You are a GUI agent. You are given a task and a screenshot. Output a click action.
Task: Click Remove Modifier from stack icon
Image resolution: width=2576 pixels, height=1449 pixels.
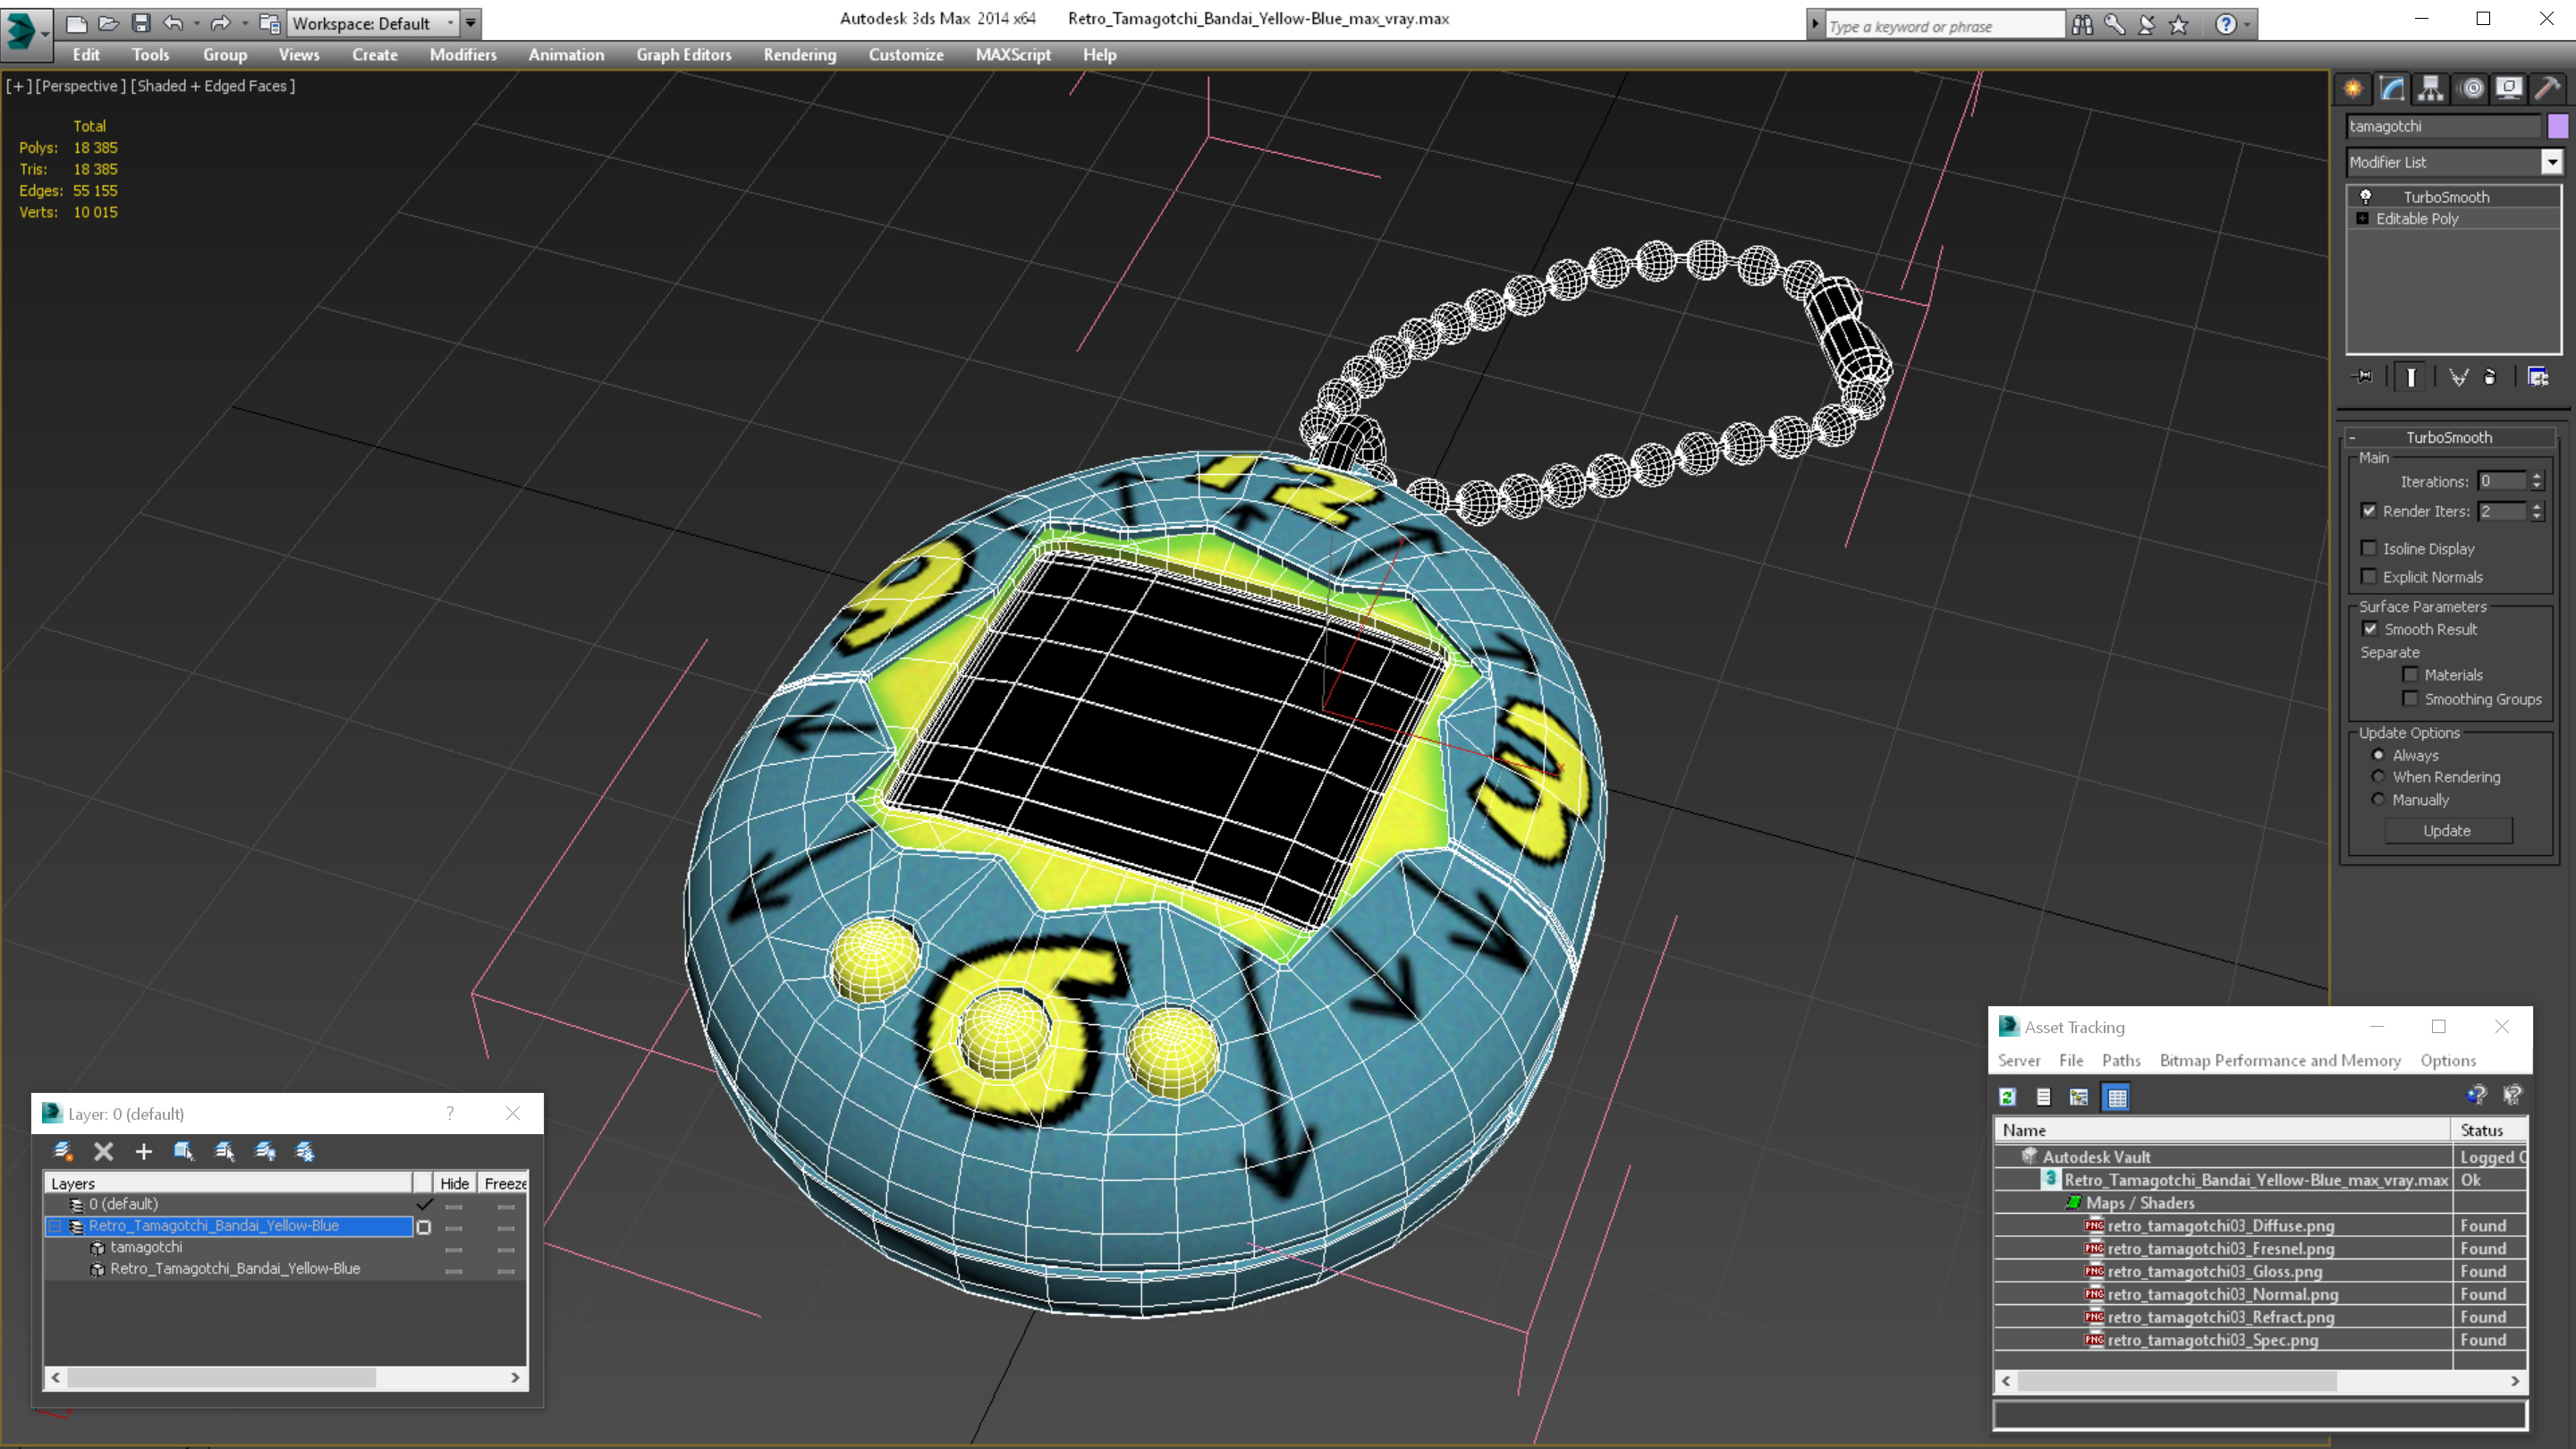[x=2490, y=377]
